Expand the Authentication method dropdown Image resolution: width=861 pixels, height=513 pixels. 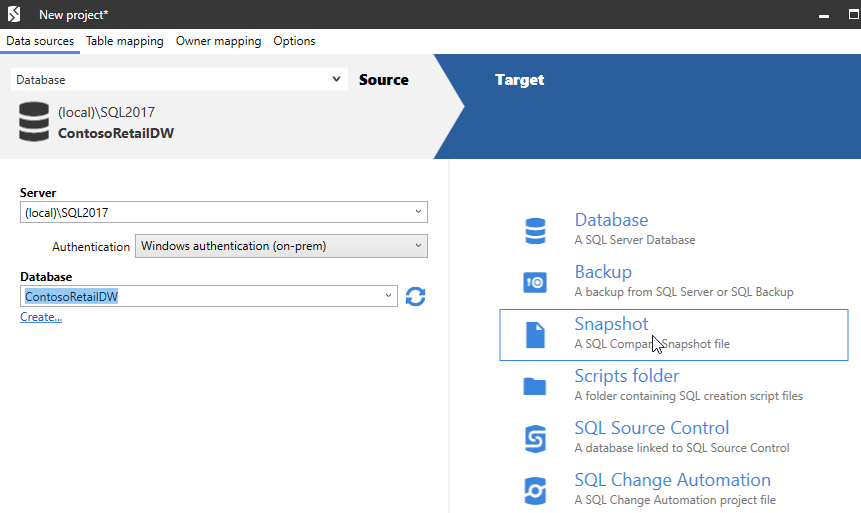417,246
